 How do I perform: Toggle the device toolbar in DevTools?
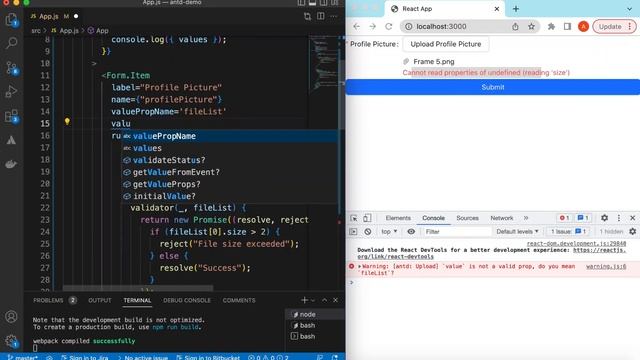click(x=367, y=218)
